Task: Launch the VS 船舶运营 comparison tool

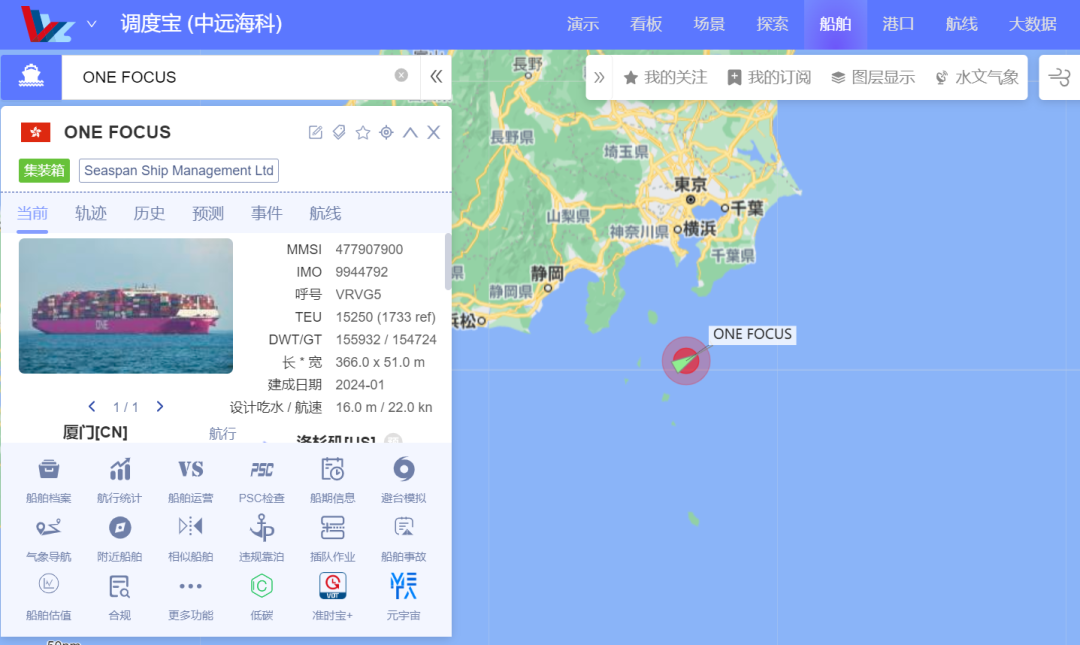Action: pyautogui.click(x=190, y=470)
